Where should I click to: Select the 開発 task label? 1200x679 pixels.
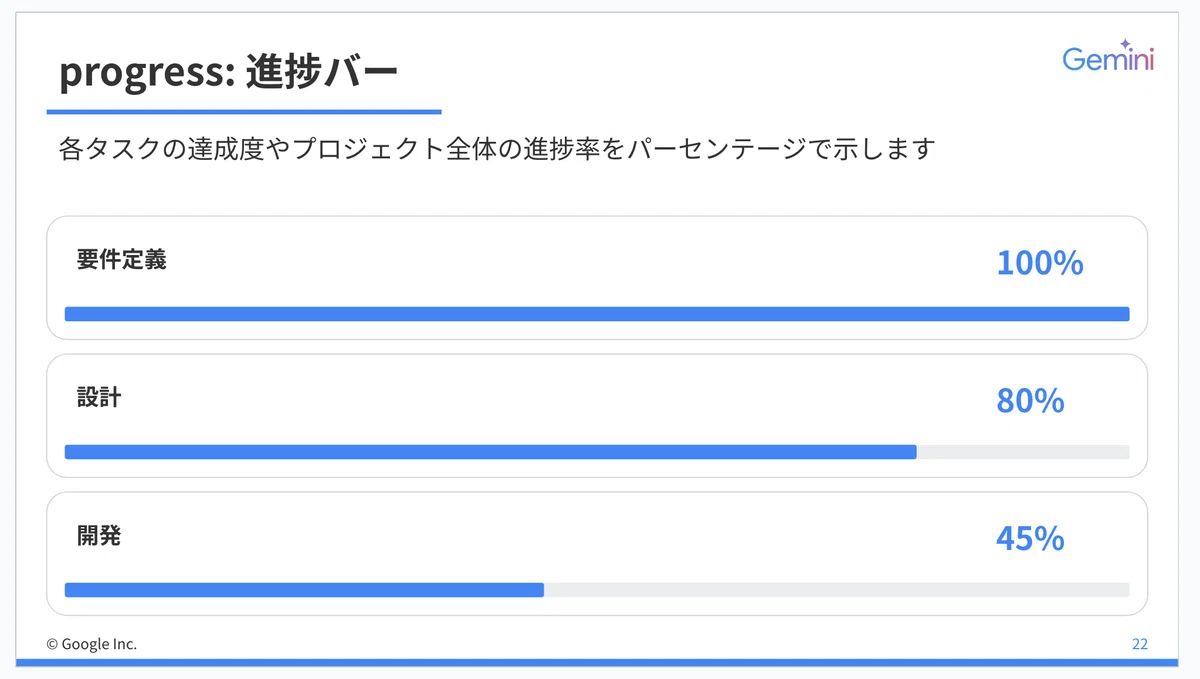[x=99, y=536]
